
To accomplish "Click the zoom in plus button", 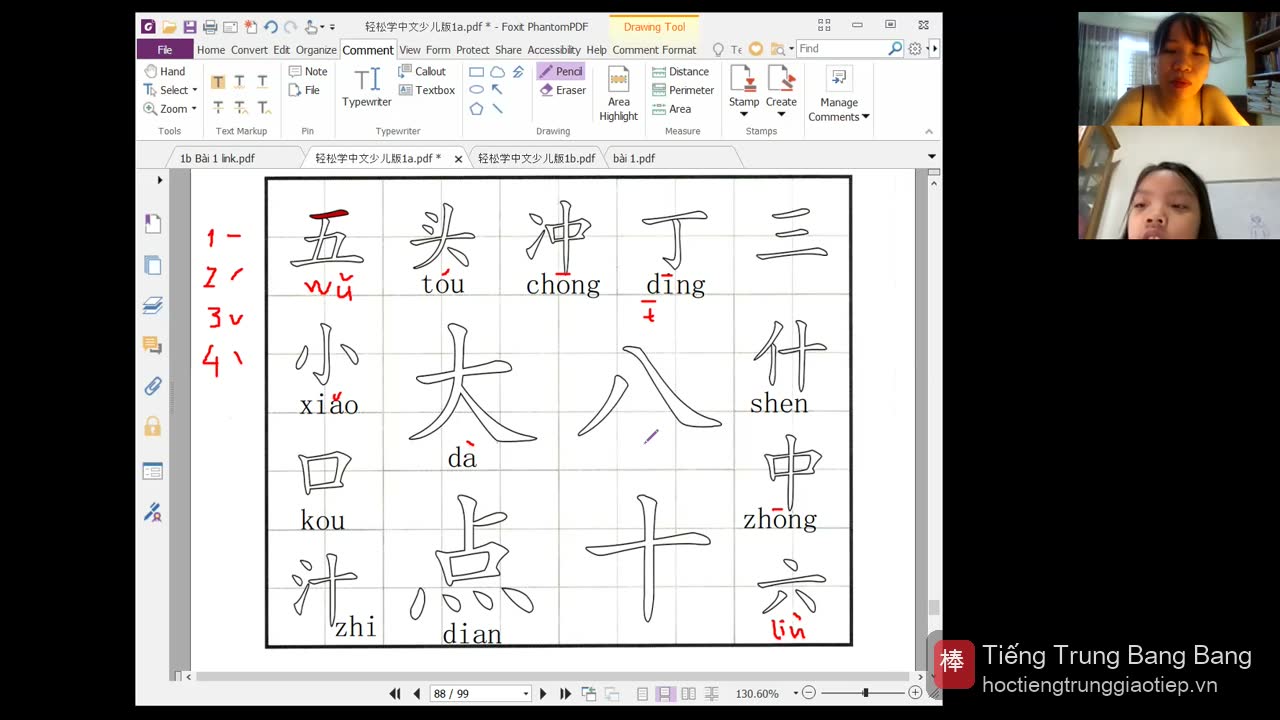I will pos(915,693).
